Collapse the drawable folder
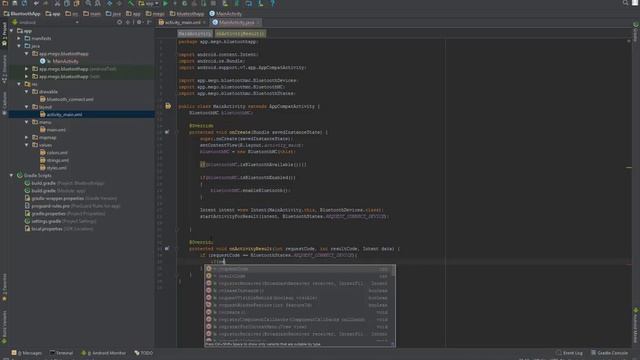The image size is (640, 360). coord(27,92)
